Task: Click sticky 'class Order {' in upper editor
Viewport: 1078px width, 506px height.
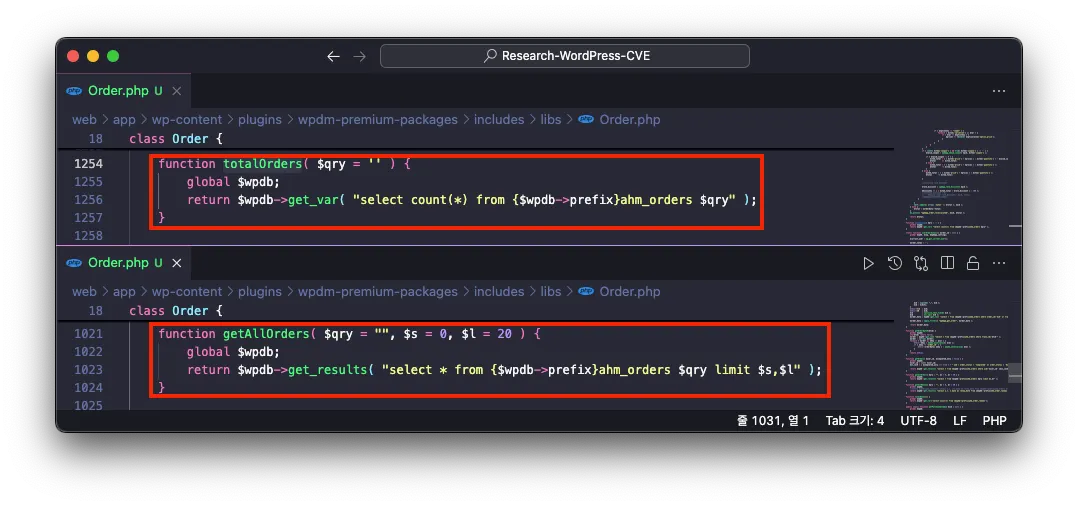Action: [176, 139]
